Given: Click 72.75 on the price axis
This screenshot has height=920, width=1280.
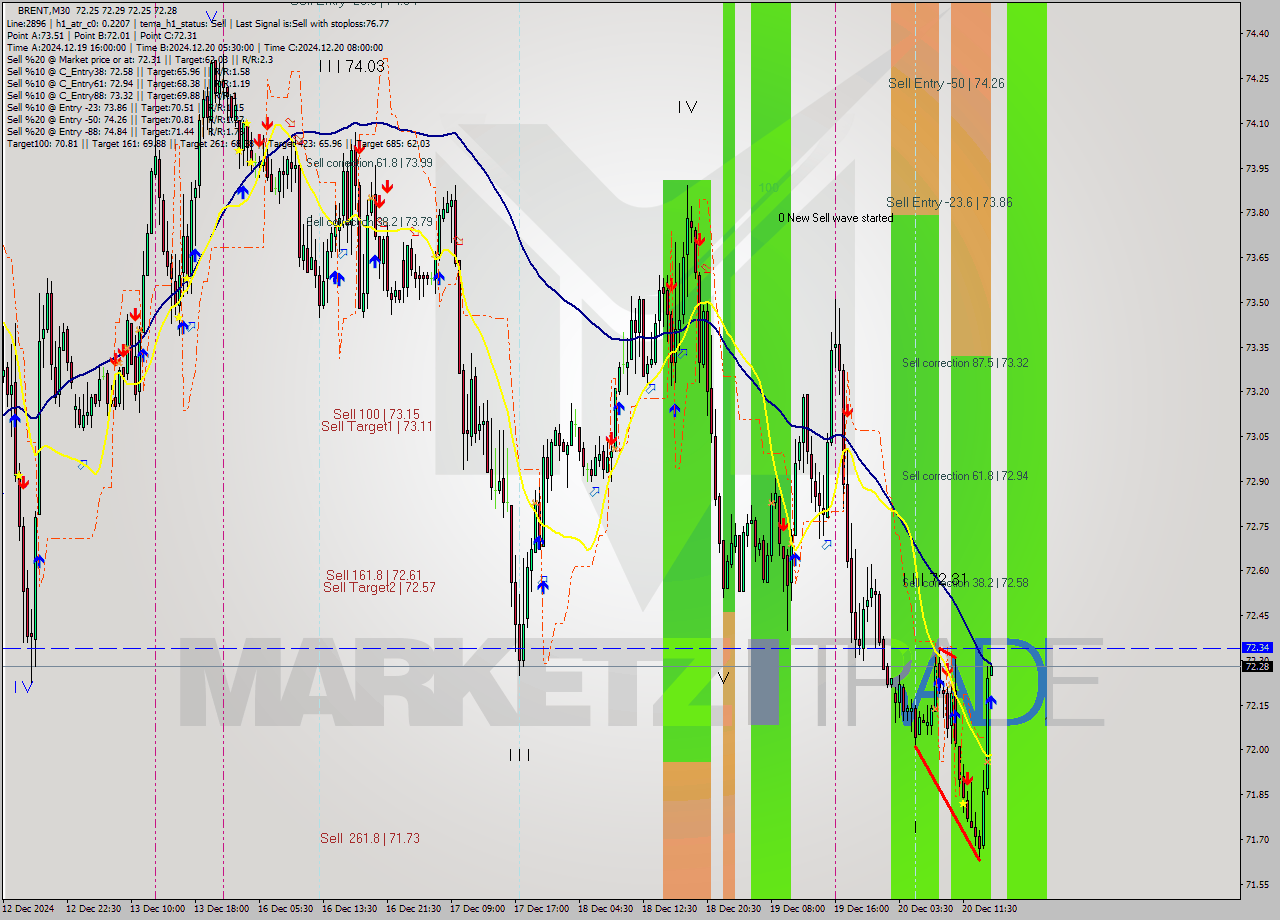Looking at the screenshot, I should tap(1257, 526).
